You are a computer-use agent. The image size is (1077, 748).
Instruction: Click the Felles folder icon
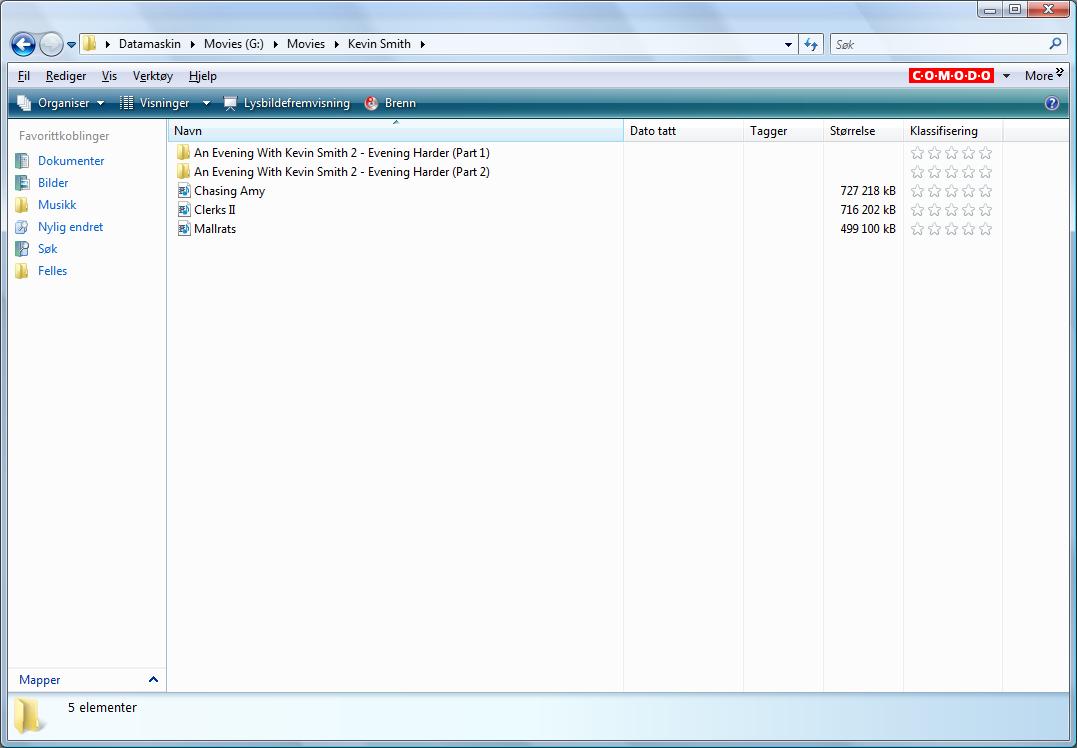[x=22, y=271]
